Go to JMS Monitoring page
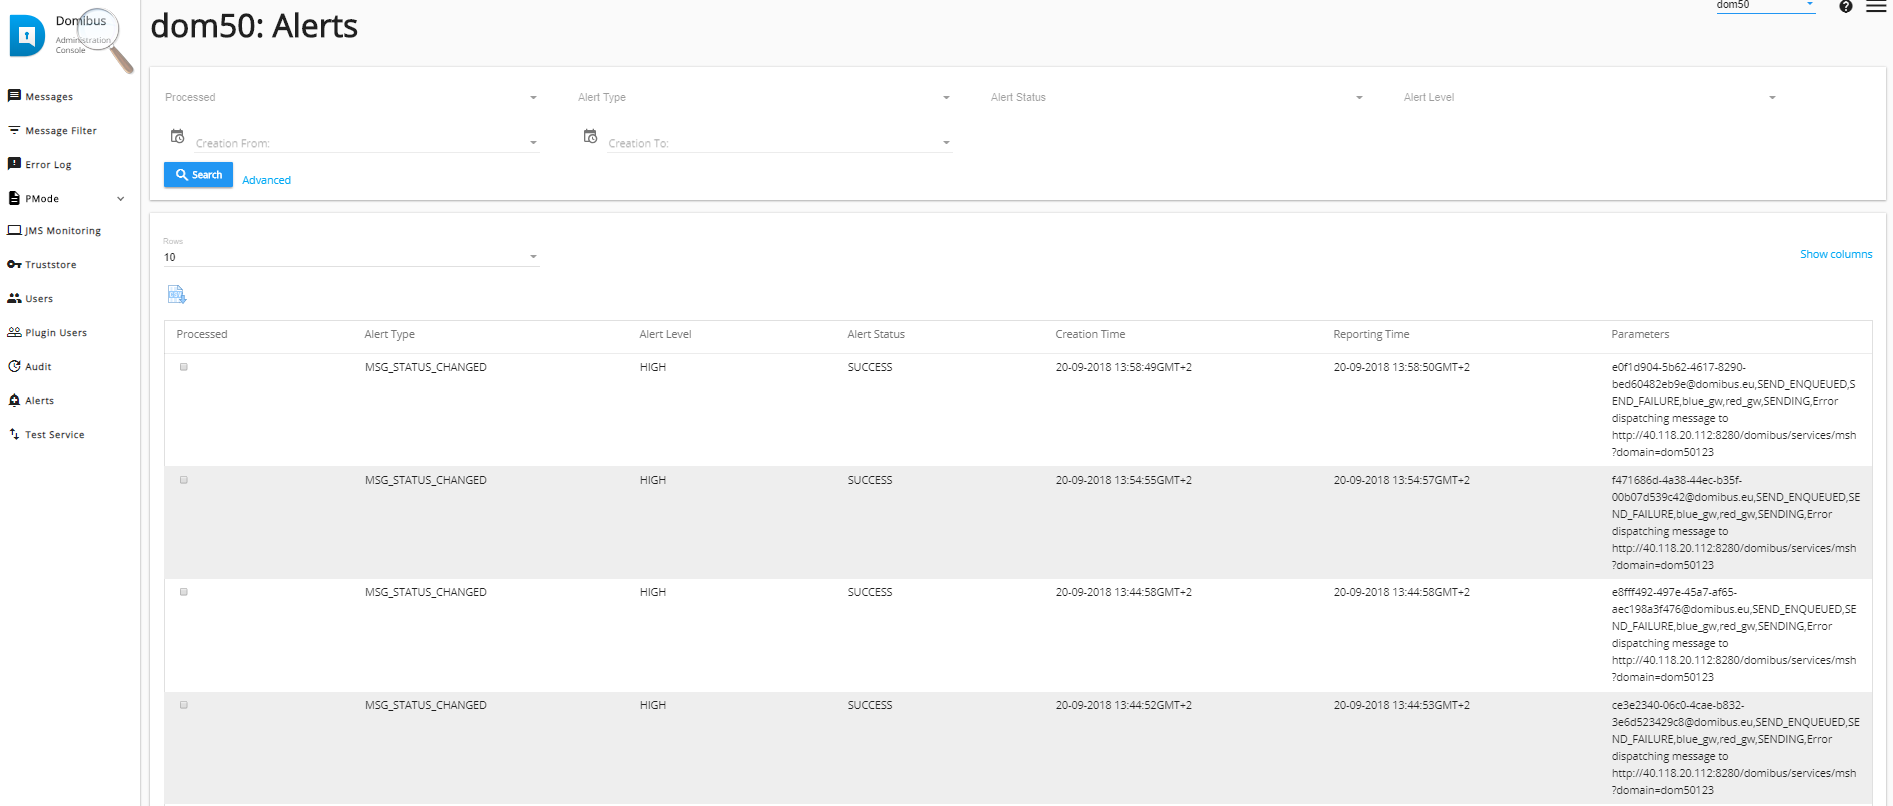 63,231
